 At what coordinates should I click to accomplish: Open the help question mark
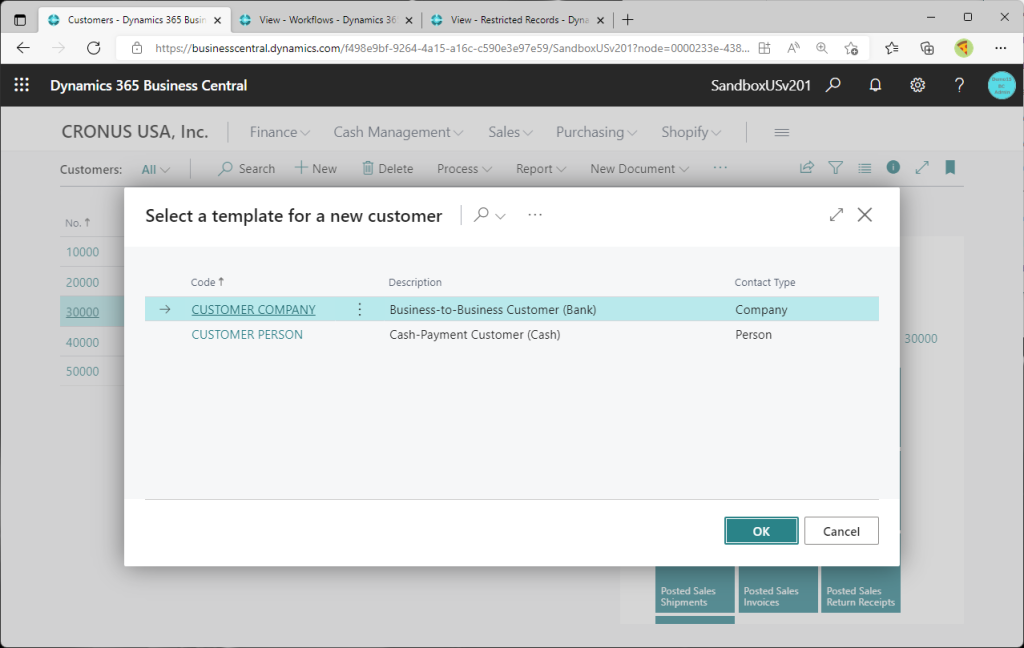[x=959, y=85]
